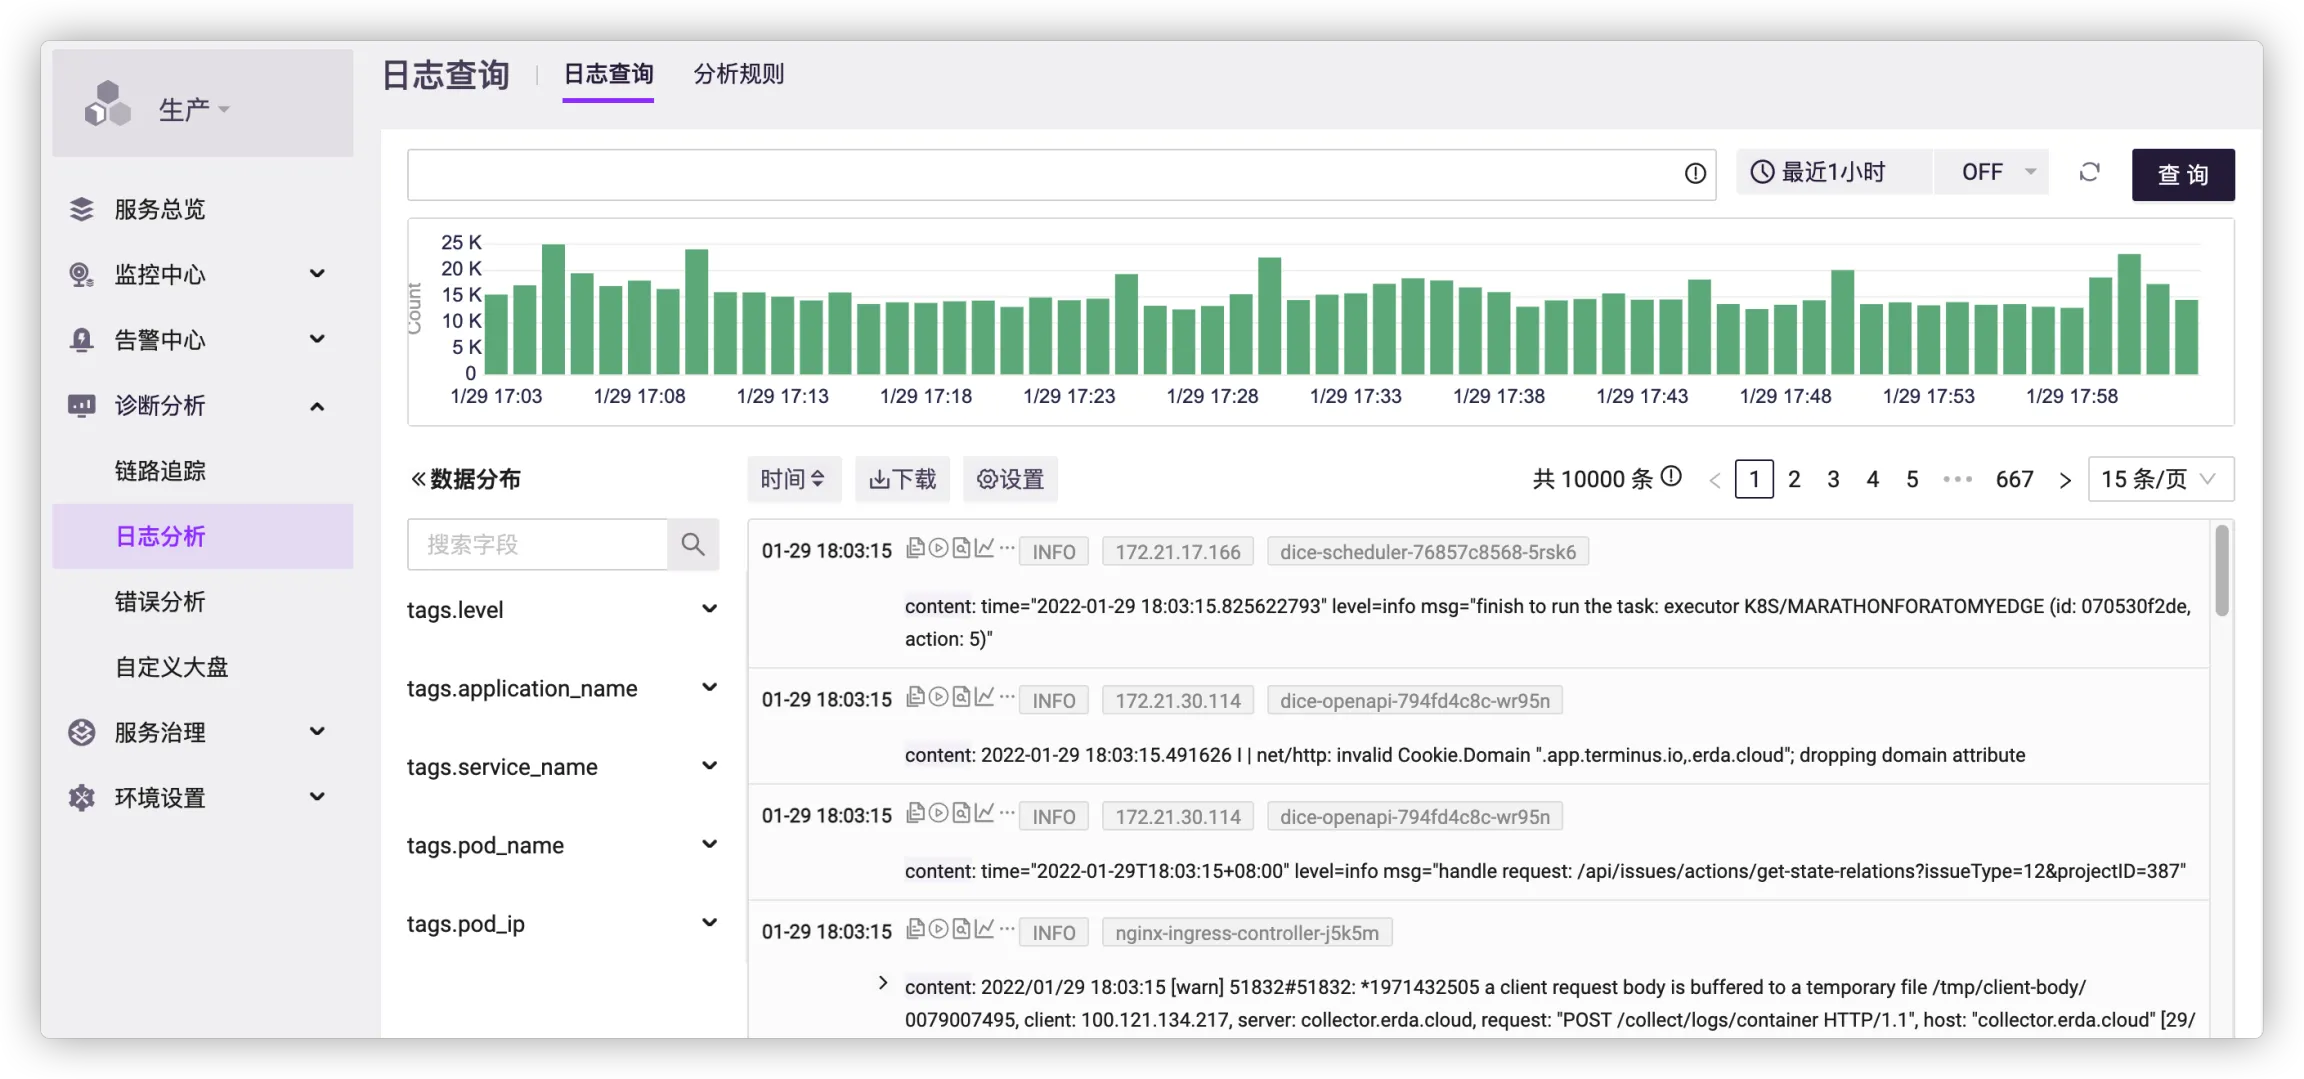
Task: Open more actions on first log entry
Action: 1007,548
